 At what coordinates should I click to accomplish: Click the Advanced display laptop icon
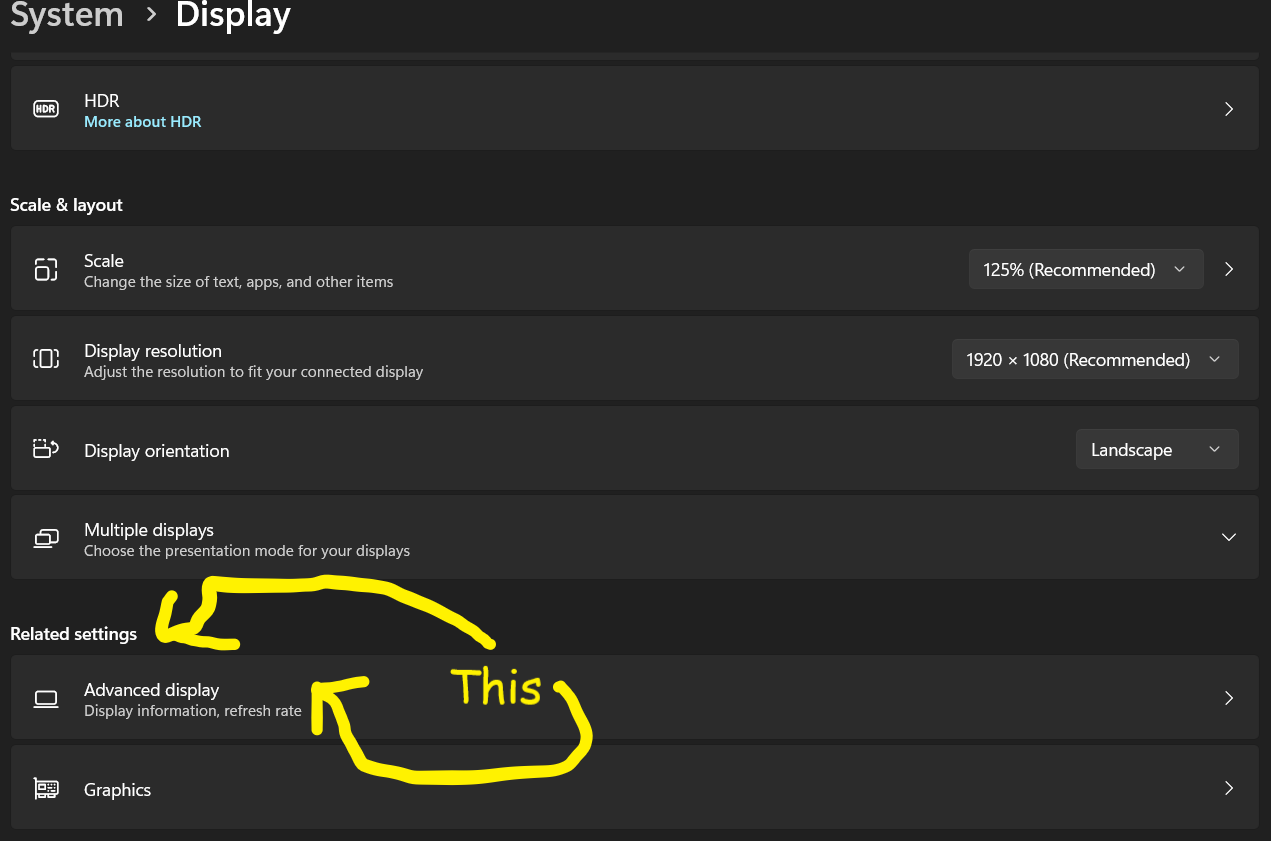[x=46, y=699]
